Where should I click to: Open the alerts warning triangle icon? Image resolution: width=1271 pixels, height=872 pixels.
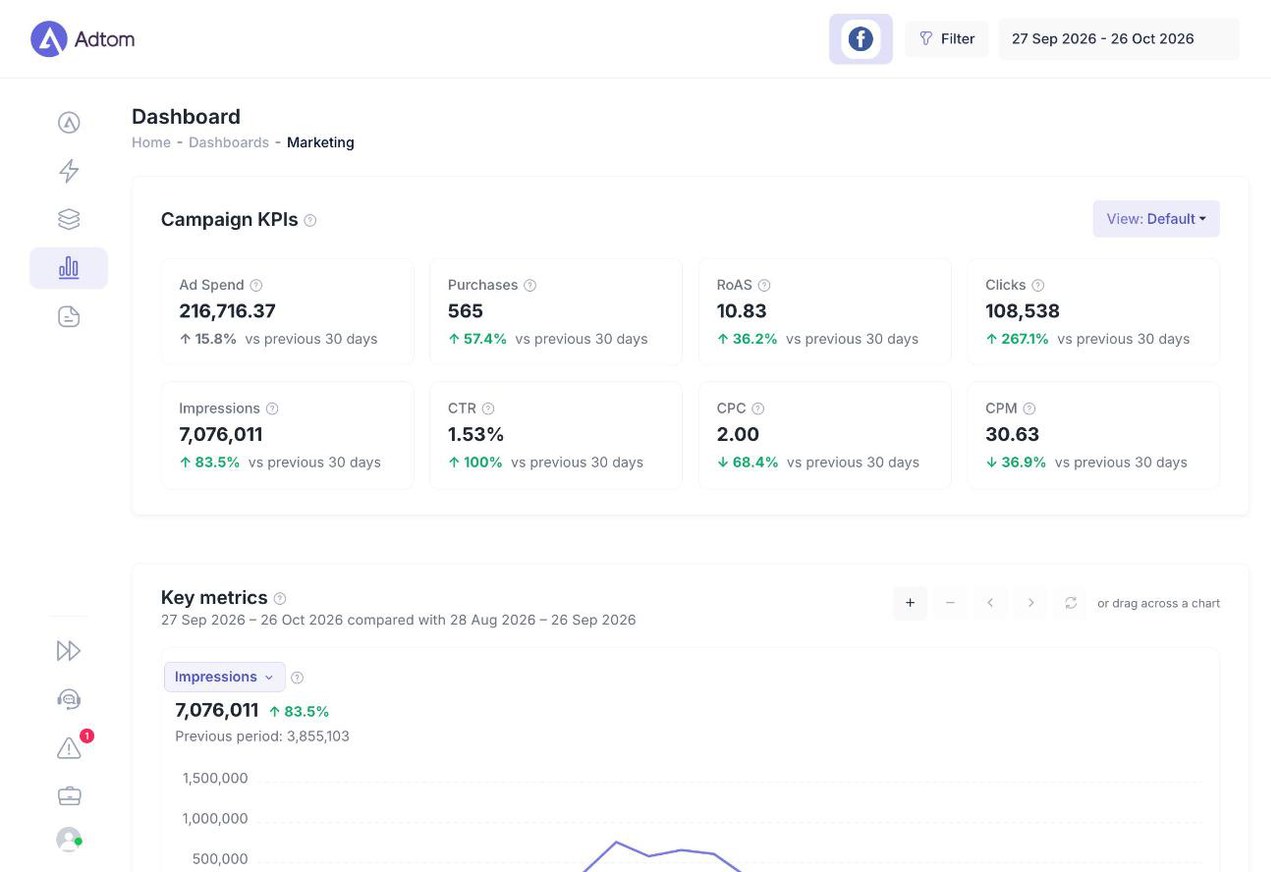pyautogui.click(x=69, y=748)
